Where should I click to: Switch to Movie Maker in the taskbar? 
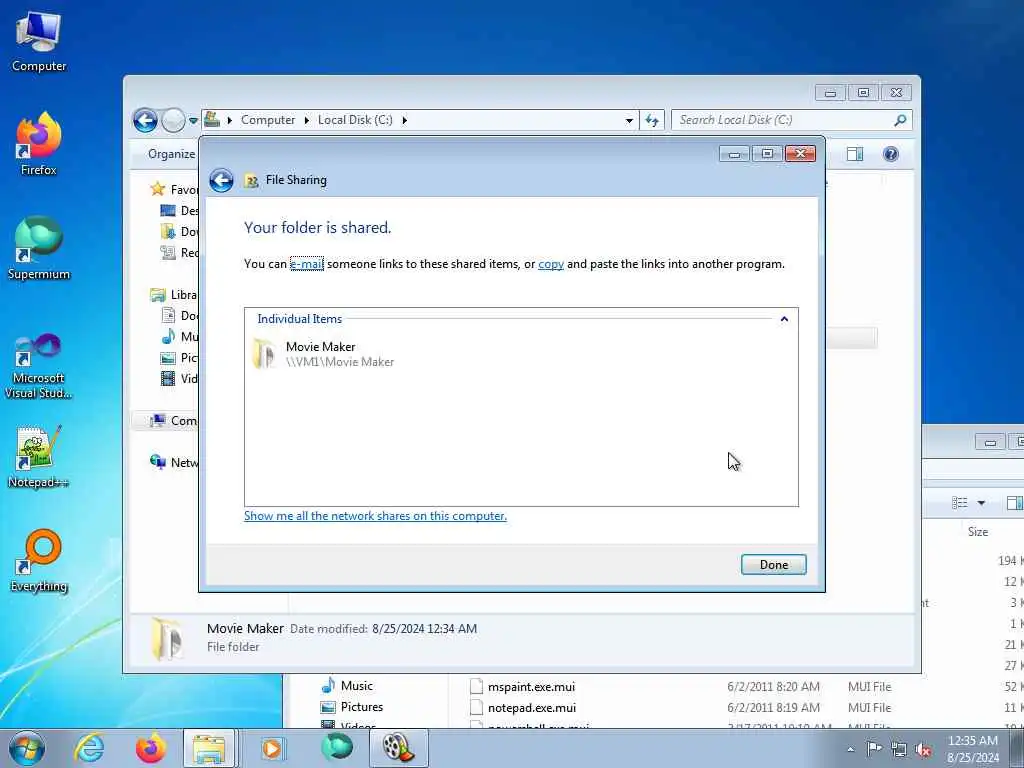point(399,748)
